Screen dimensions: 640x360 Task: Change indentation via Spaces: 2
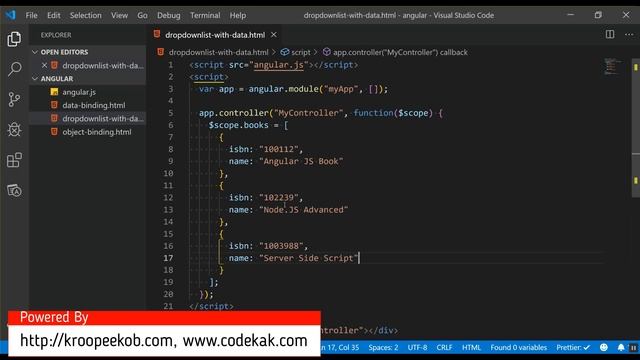(x=383, y=347)
